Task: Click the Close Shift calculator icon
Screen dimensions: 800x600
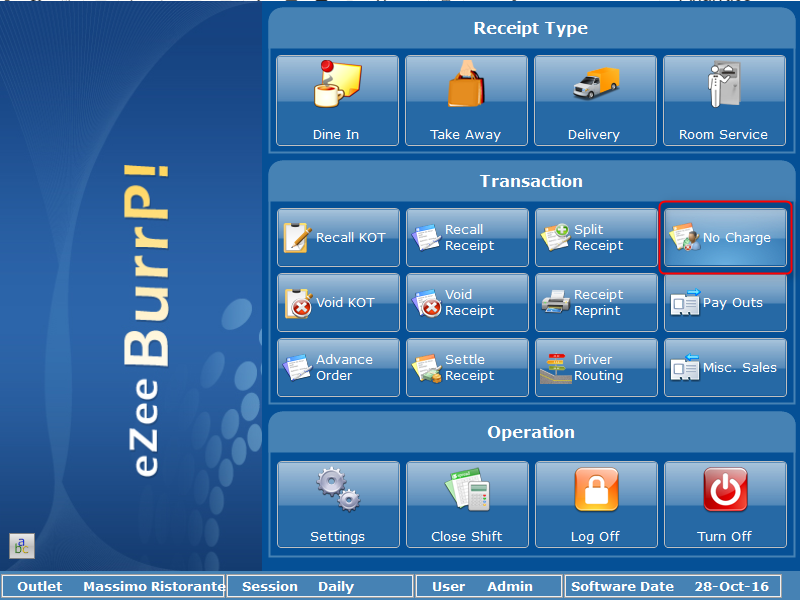Action: pyautogui.click(x=468, y=489)
